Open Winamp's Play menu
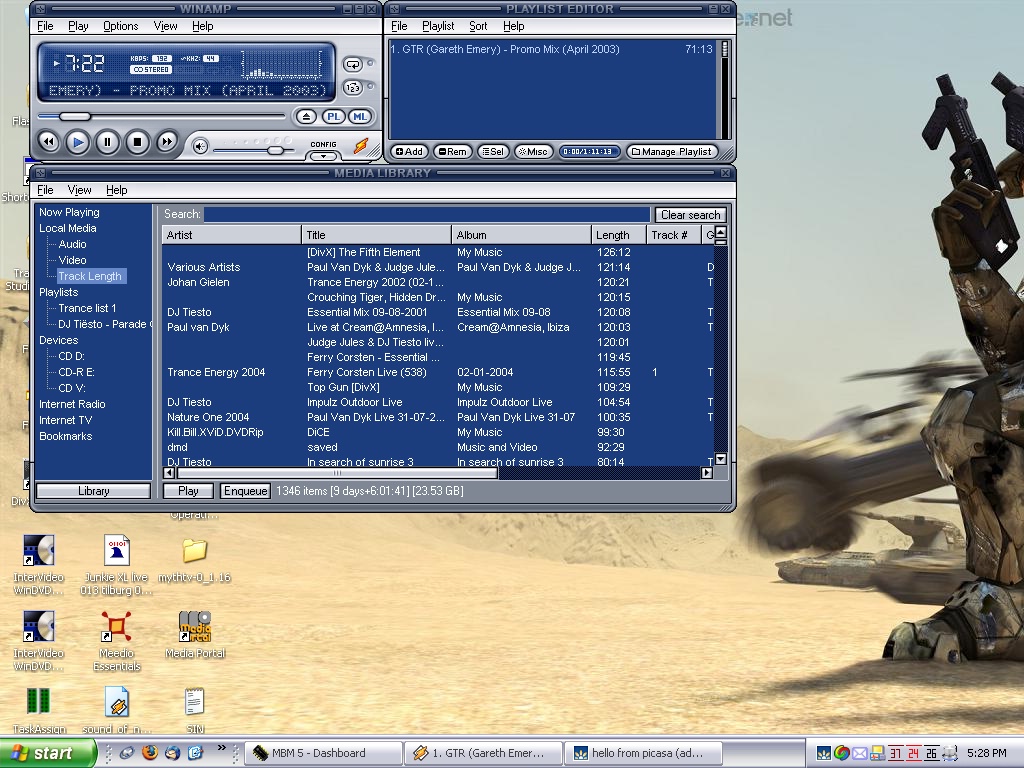Viewport: 1024px width, 768px height. [x=78, y=26]
